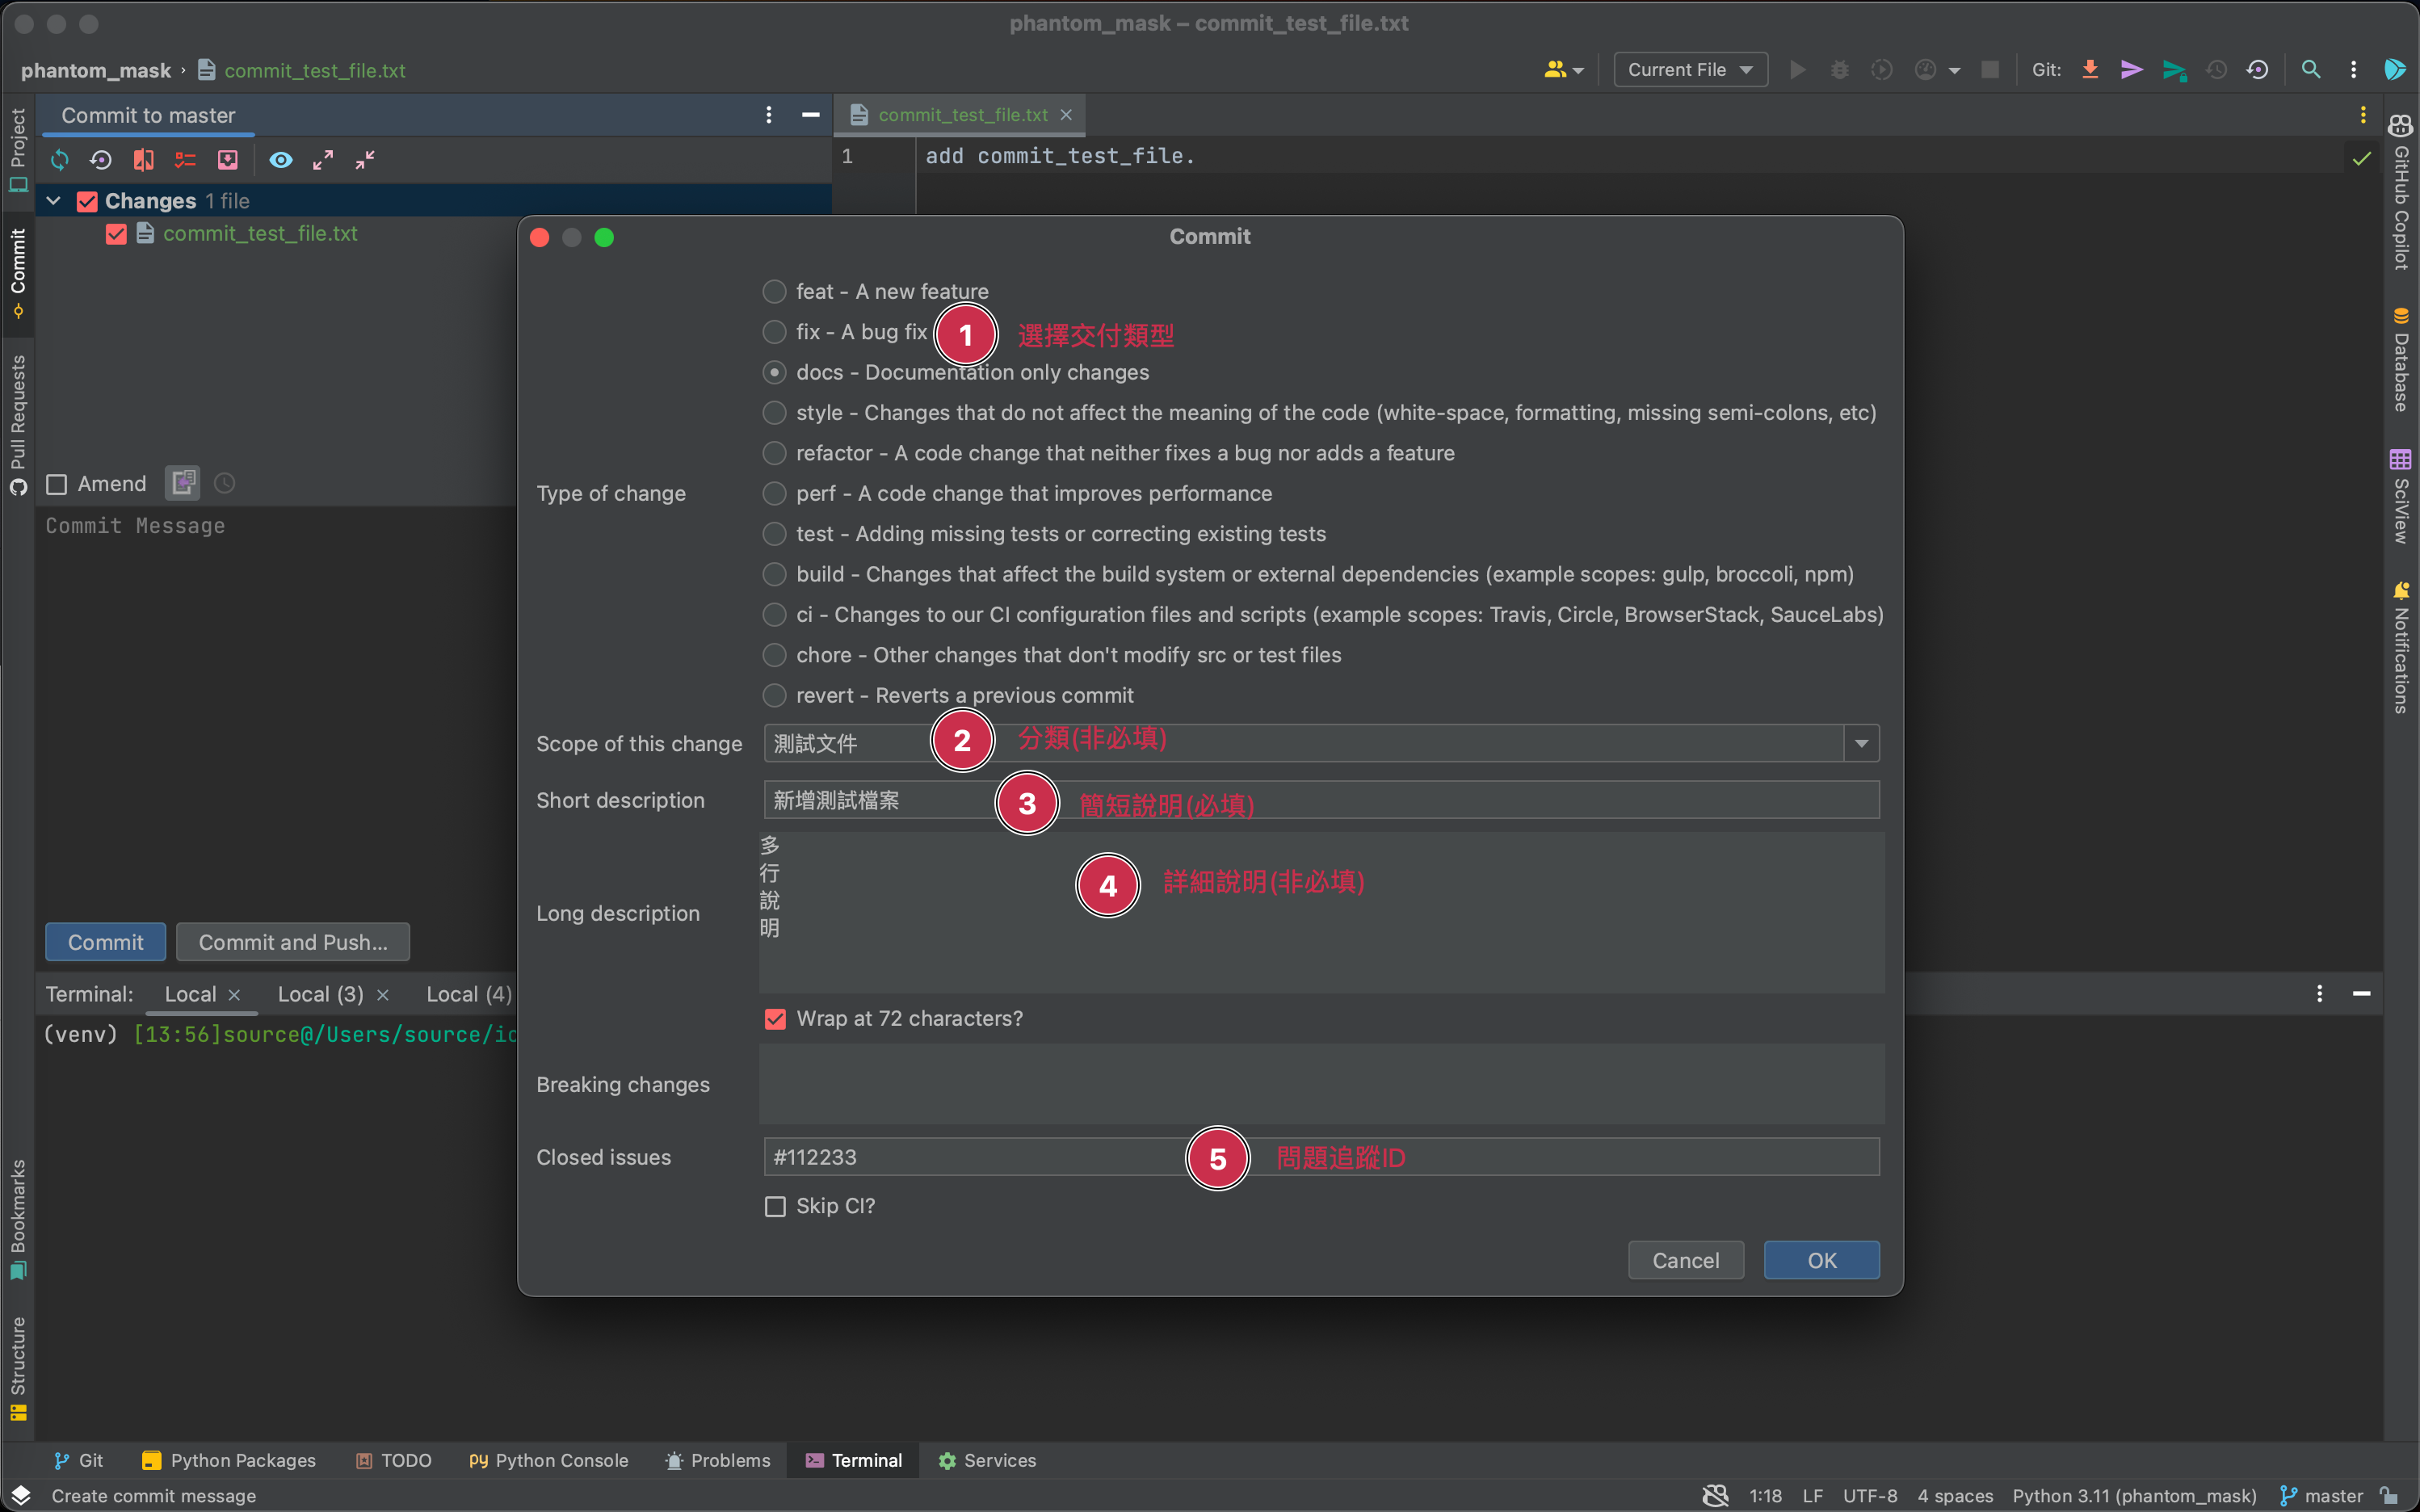The width and height of the screenshot is (2420, 1512).
Task: Switch to the Local (3) terminal tab
Action: 320,994
